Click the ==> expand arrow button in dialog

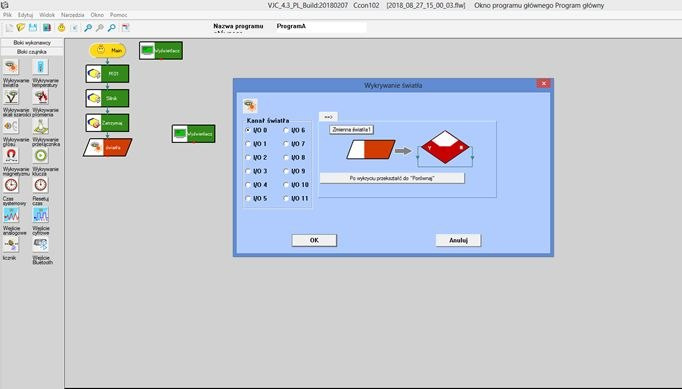tap(328, 117)
